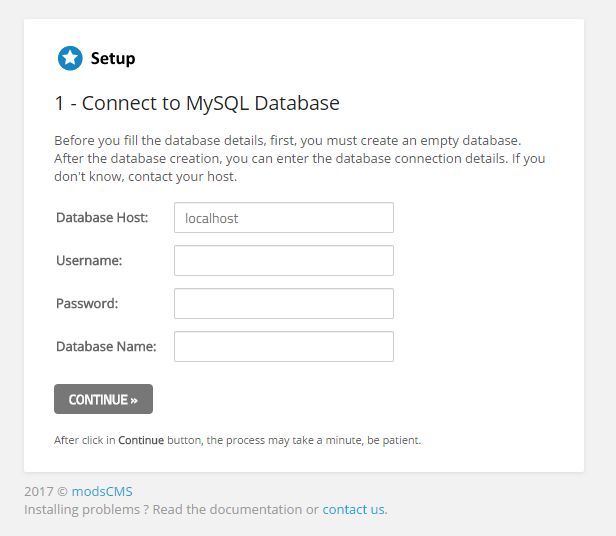Image resolution: width=616 pixels, height=536 pixels.
Task: Click the bold Continue word in note
Action: (141, 440)
